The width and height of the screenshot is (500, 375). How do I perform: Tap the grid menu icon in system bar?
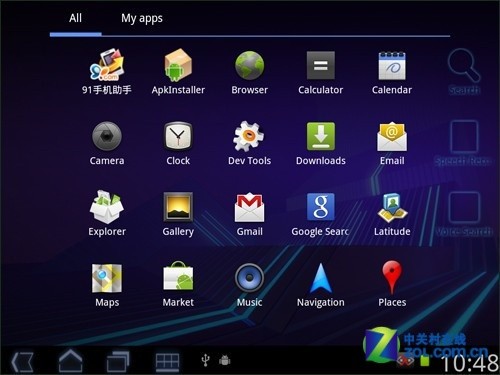point(167,361)
